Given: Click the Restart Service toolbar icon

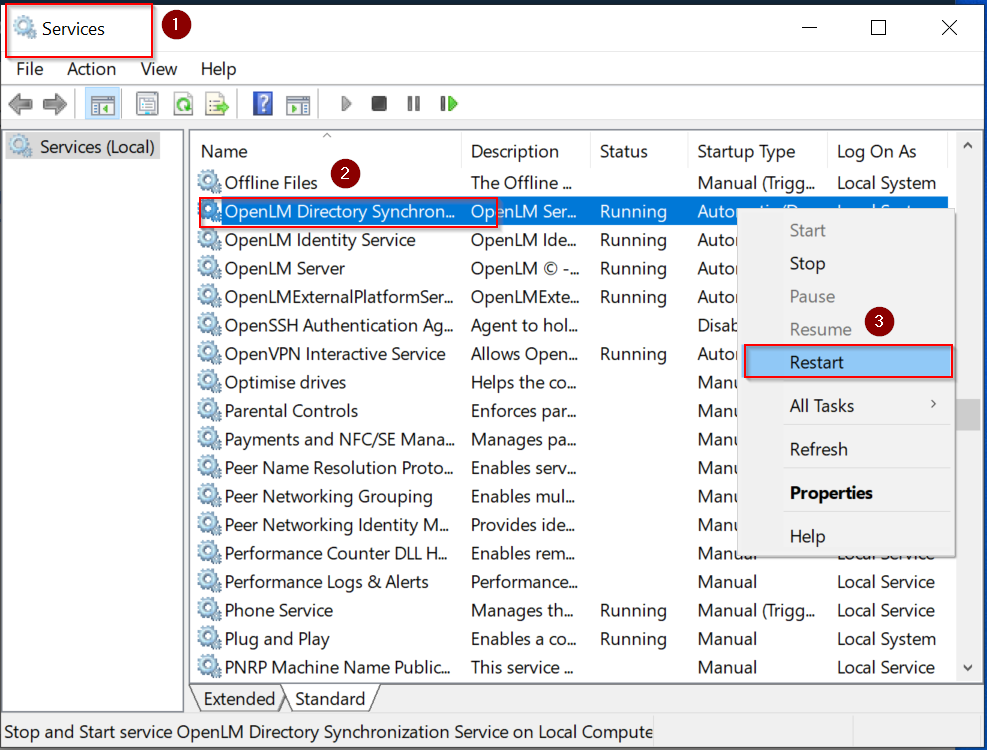Looking at the screenshot, I should click(x=449, y=104).
